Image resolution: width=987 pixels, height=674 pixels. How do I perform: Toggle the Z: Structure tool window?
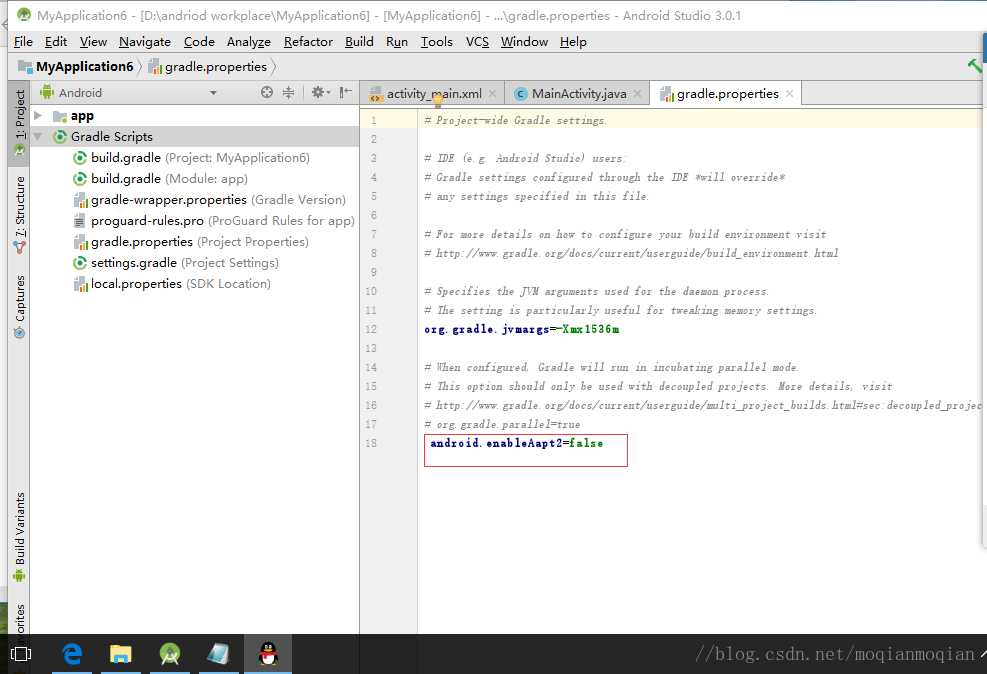pos(20,215)
